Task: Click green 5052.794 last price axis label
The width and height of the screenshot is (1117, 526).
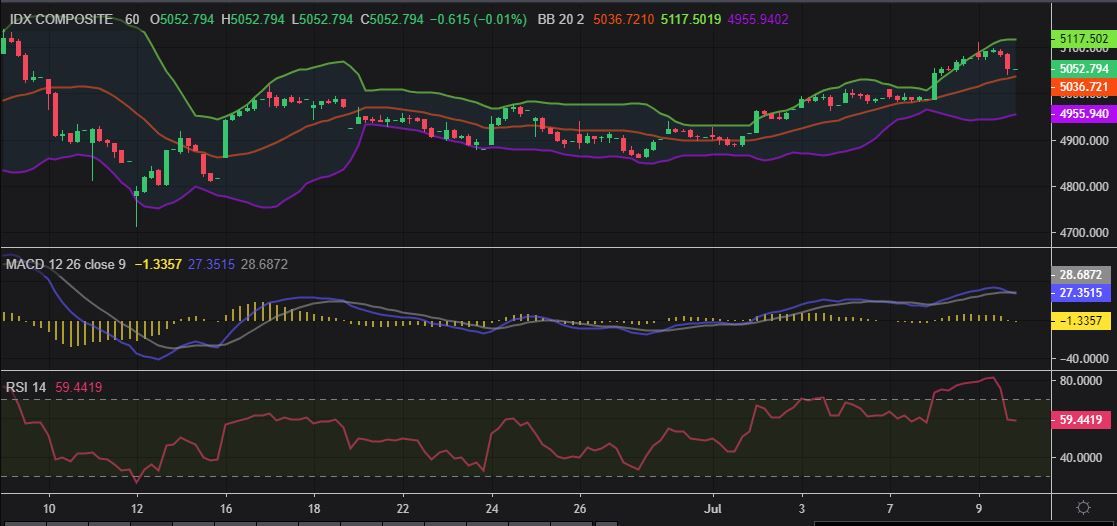Action: pyautogui.click(x=1083, y=69)
